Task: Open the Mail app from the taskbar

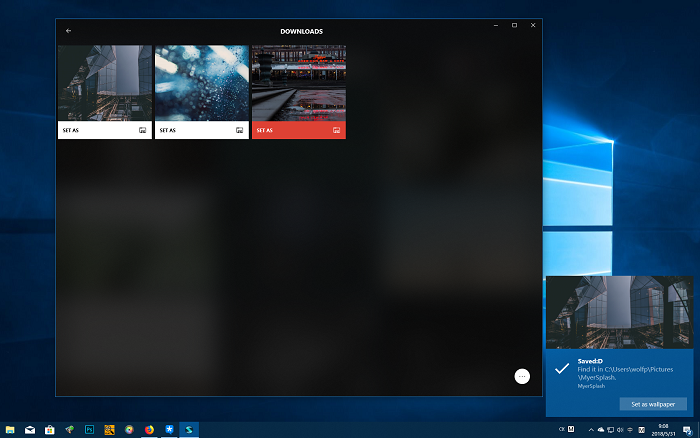Action: 30,430
